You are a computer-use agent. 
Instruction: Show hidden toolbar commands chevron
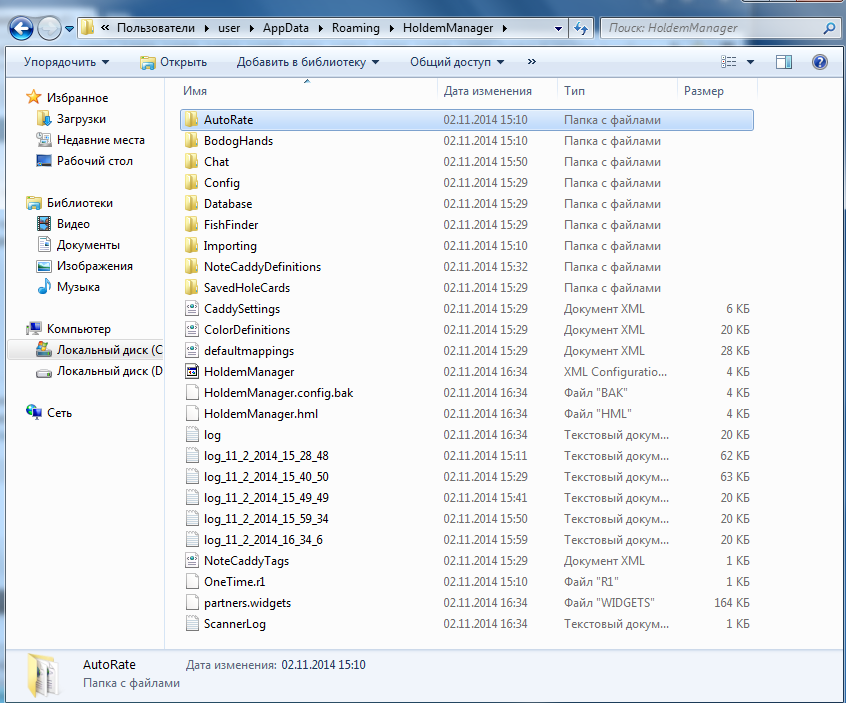[x=532, y=62]
